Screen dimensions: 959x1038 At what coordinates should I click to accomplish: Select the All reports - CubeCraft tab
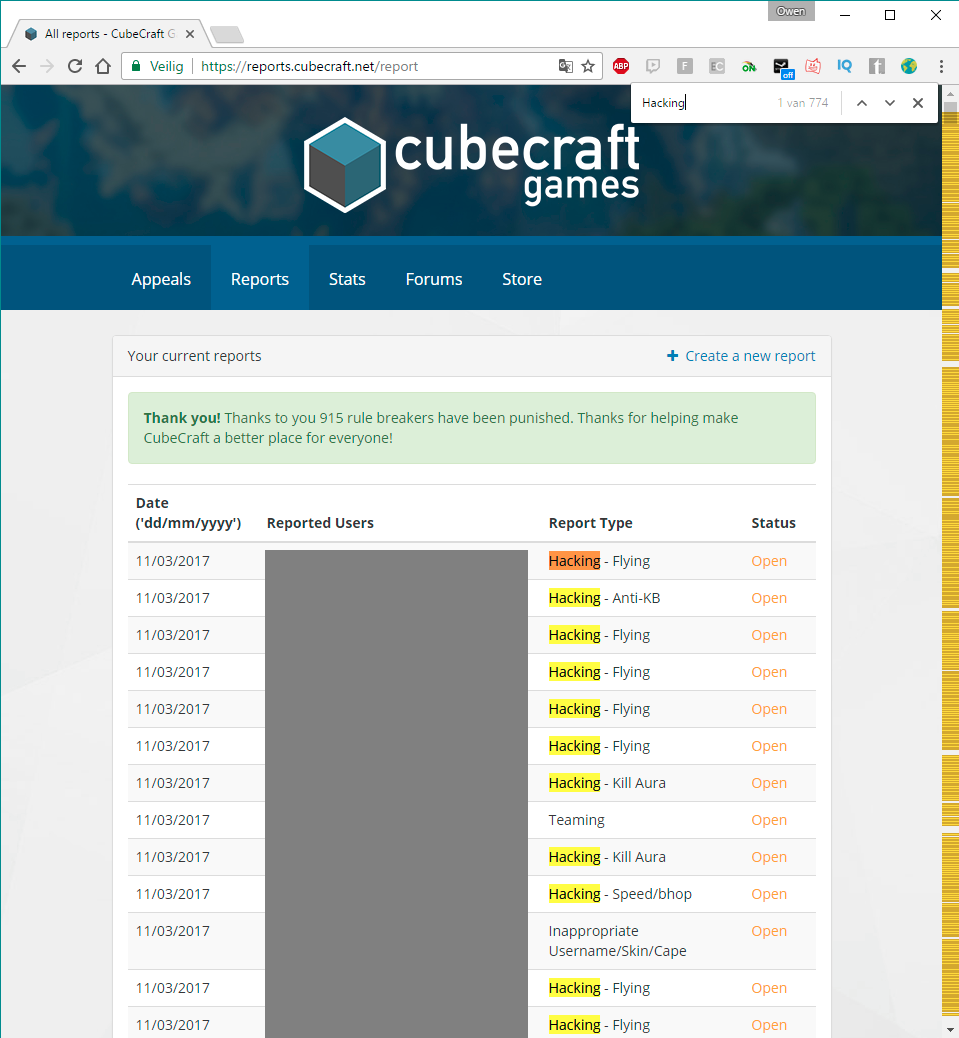(109, 34)
